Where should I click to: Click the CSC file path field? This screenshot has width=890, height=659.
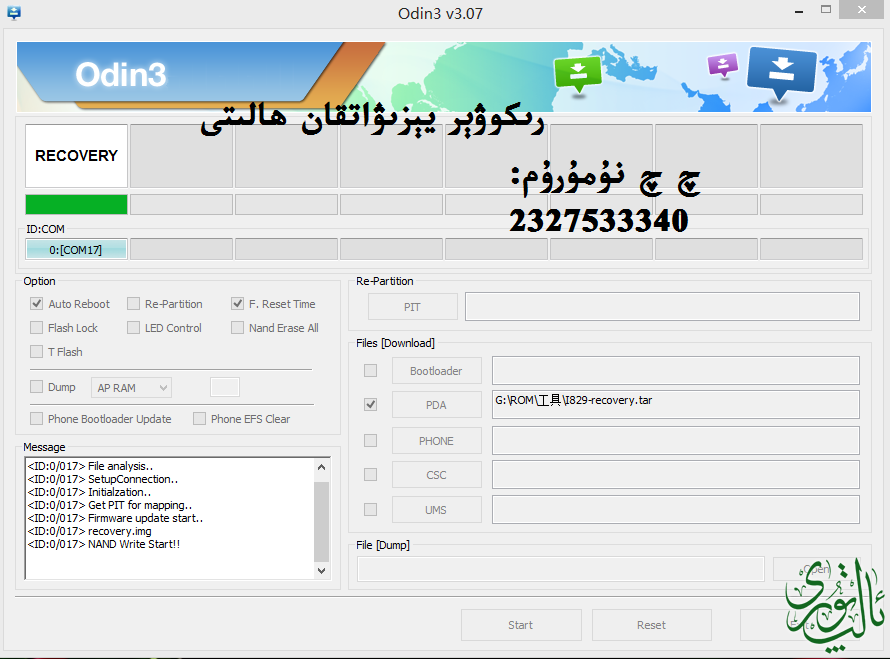(x=675, y=475)
